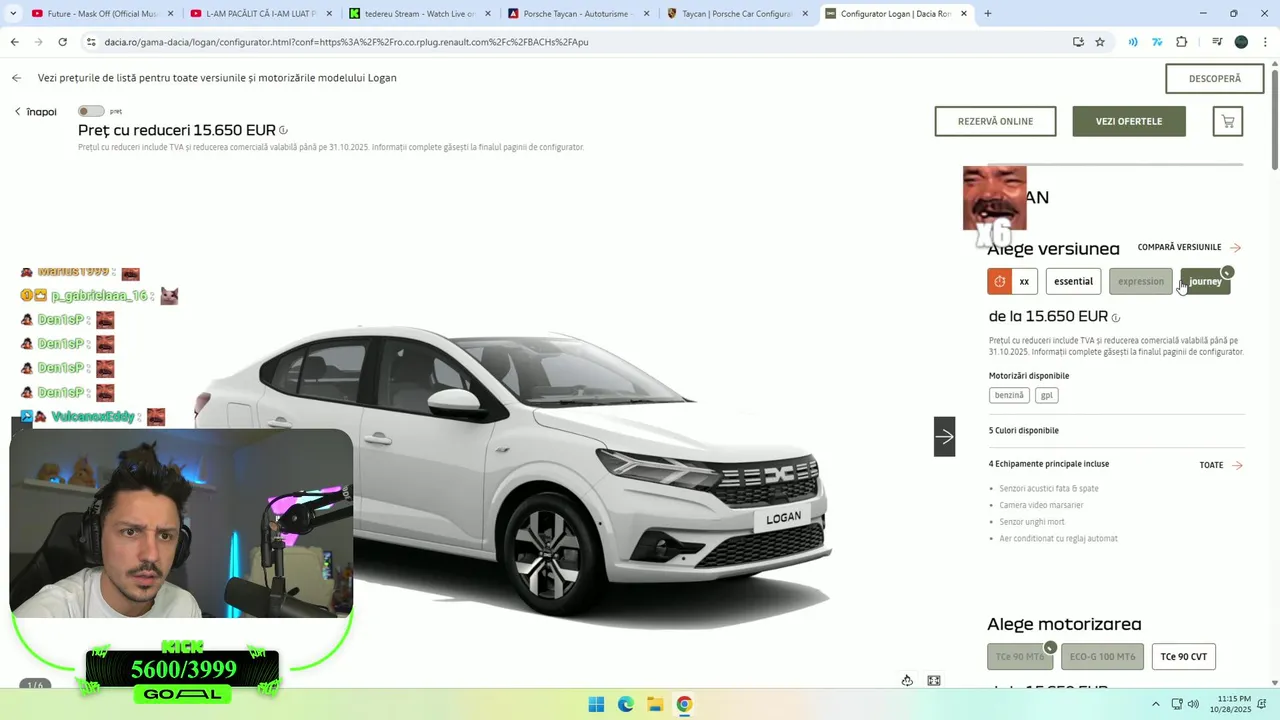
Task: Open site info icon in address bar
Action: tap(91, 42)
